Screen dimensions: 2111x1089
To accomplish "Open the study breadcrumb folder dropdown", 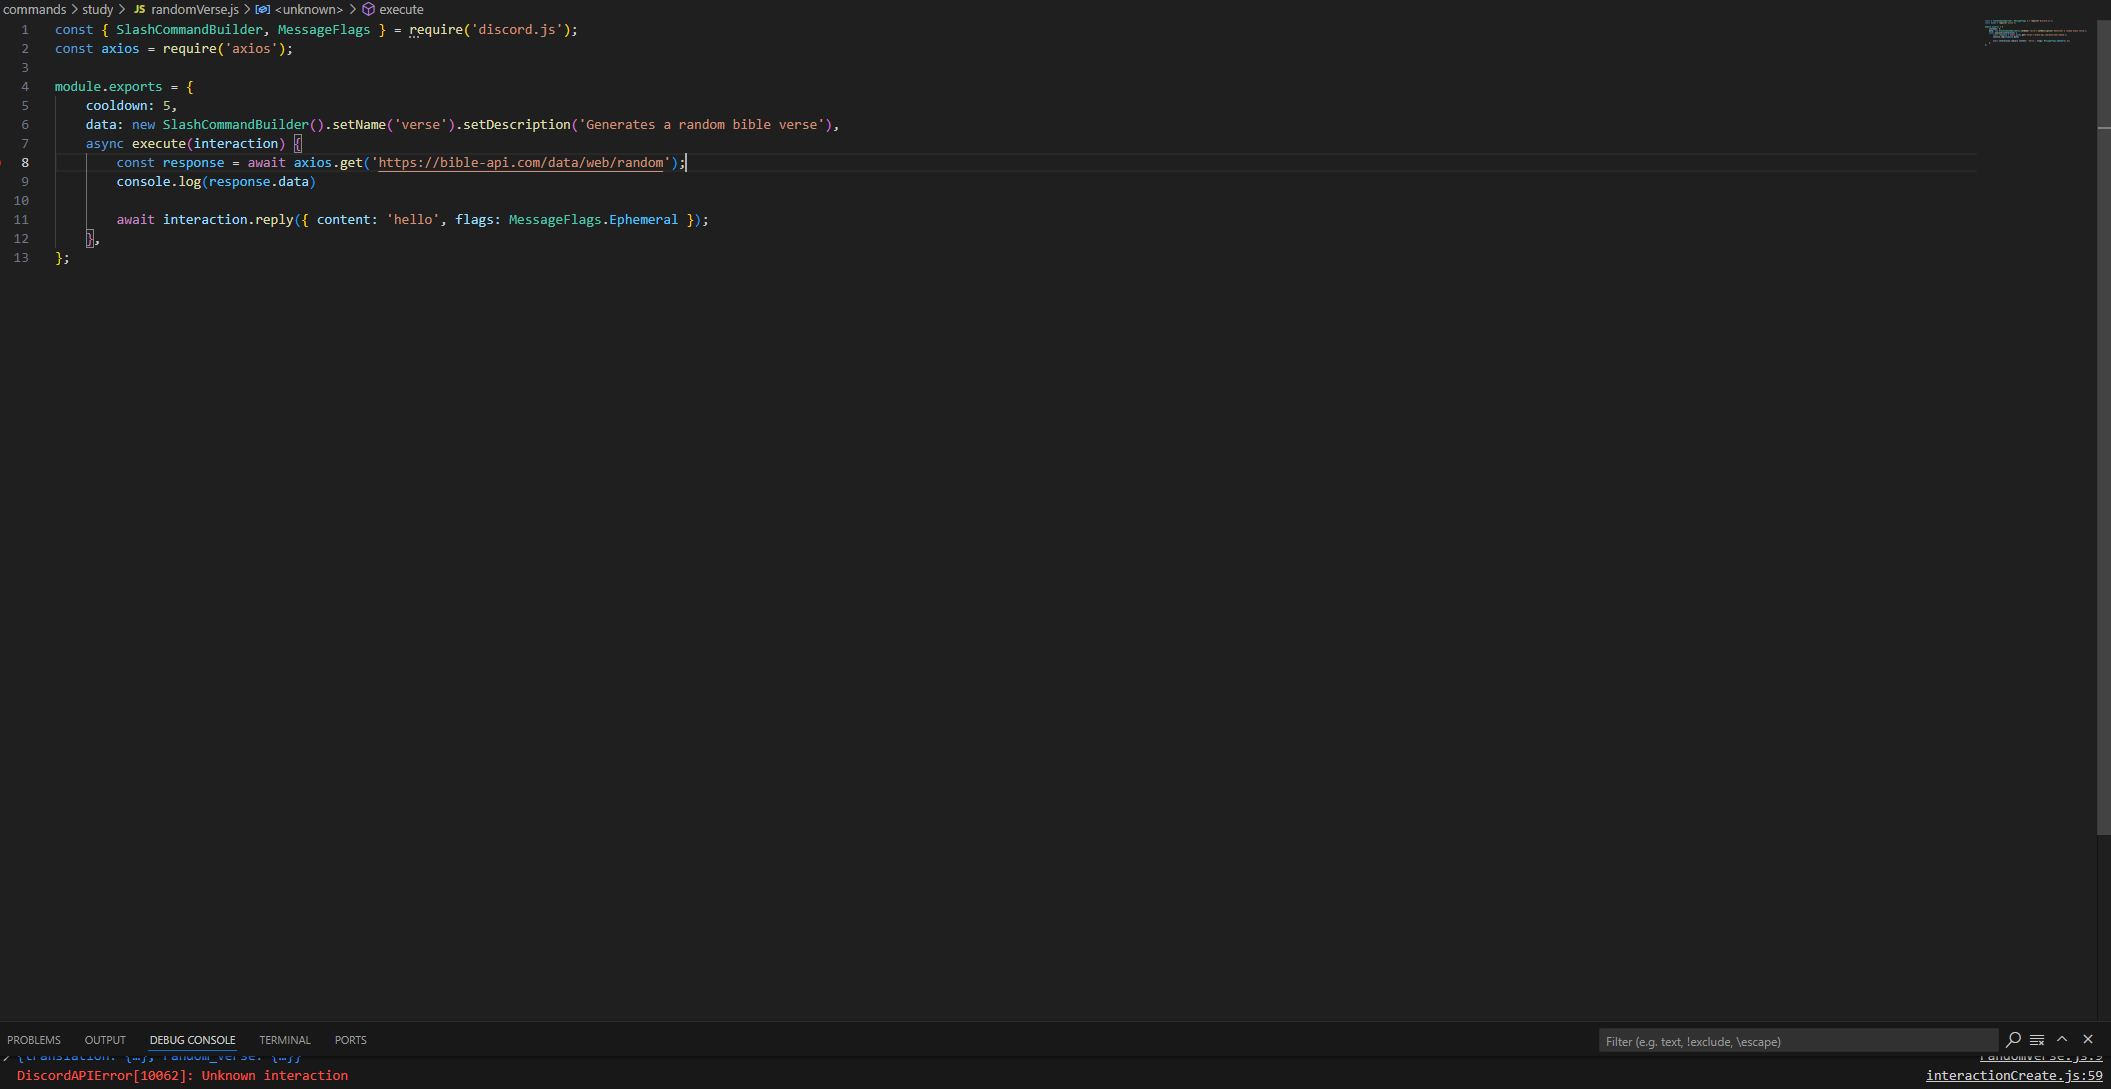I will pyautogui.click(x=97, y=9).
